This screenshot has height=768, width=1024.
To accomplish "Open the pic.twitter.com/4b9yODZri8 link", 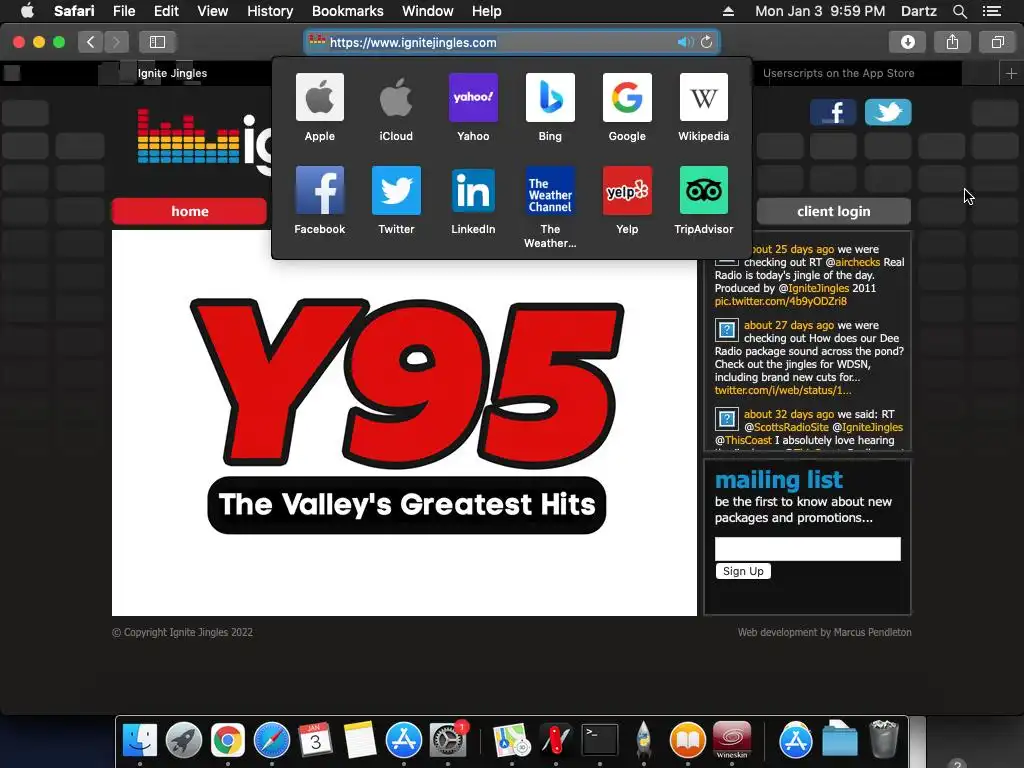I will [x=780, y=301].
